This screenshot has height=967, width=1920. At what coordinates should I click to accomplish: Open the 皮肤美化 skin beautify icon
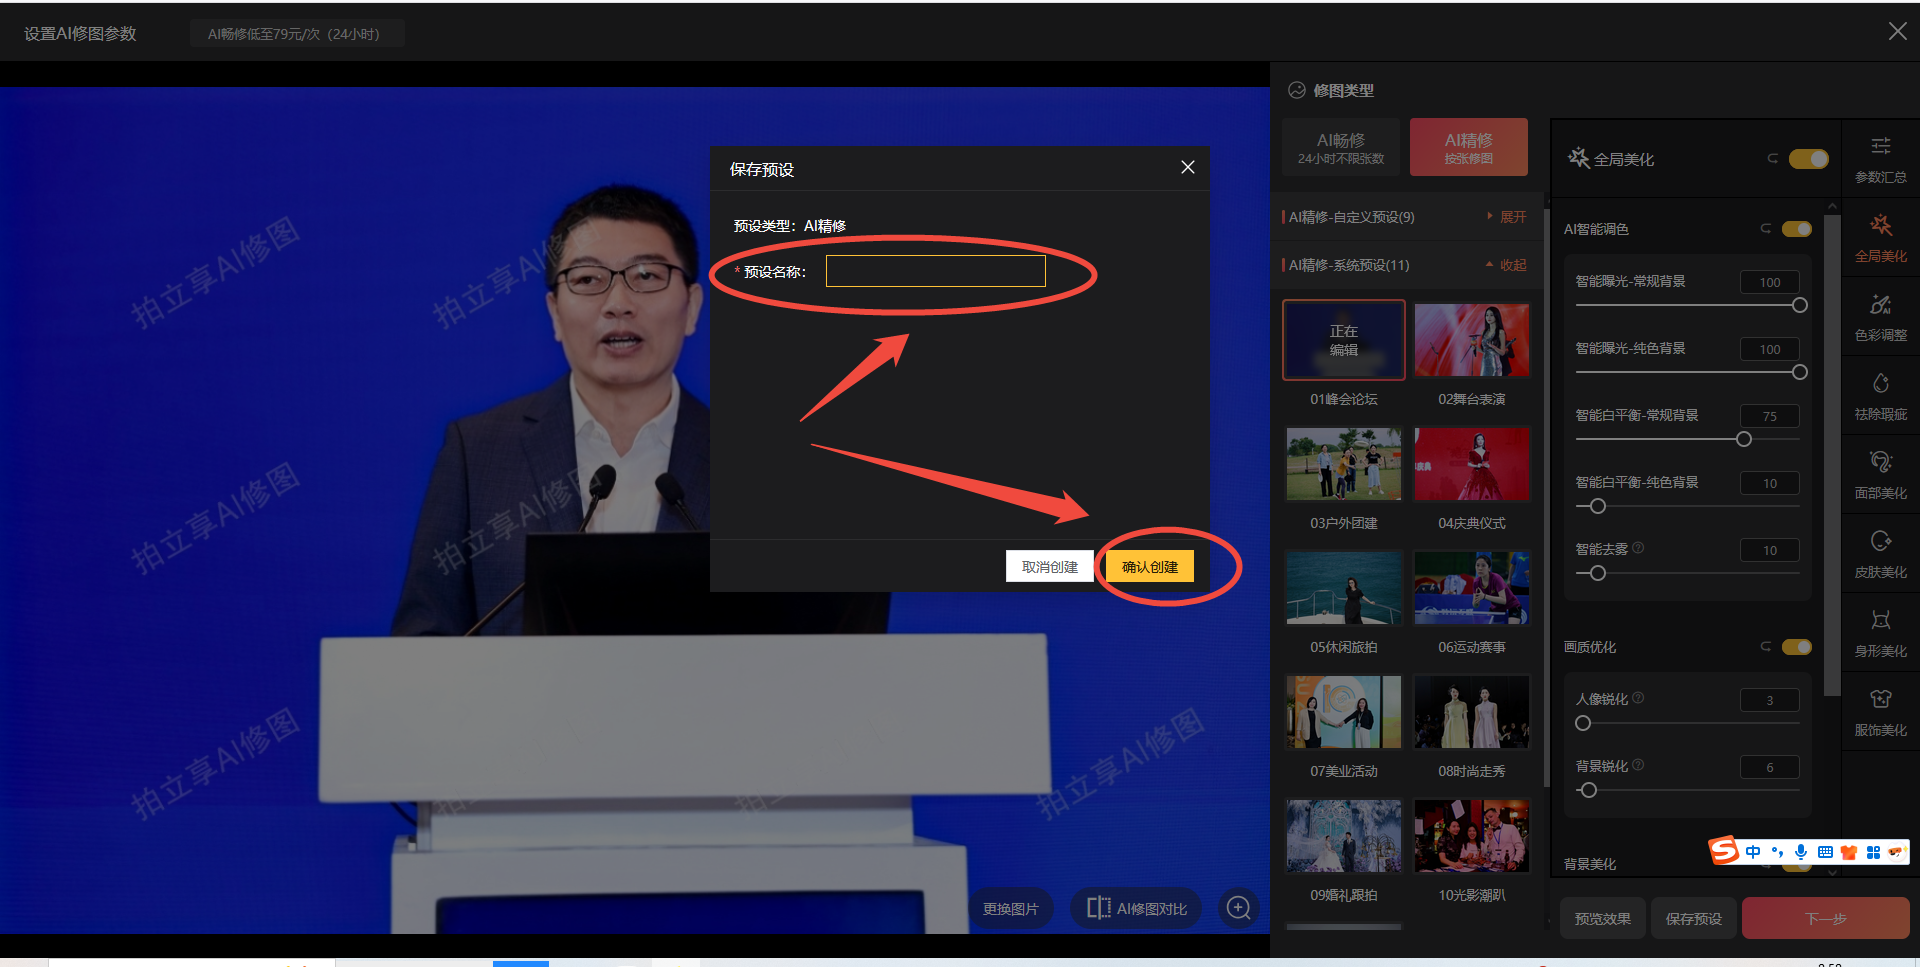pos(1880,553)
